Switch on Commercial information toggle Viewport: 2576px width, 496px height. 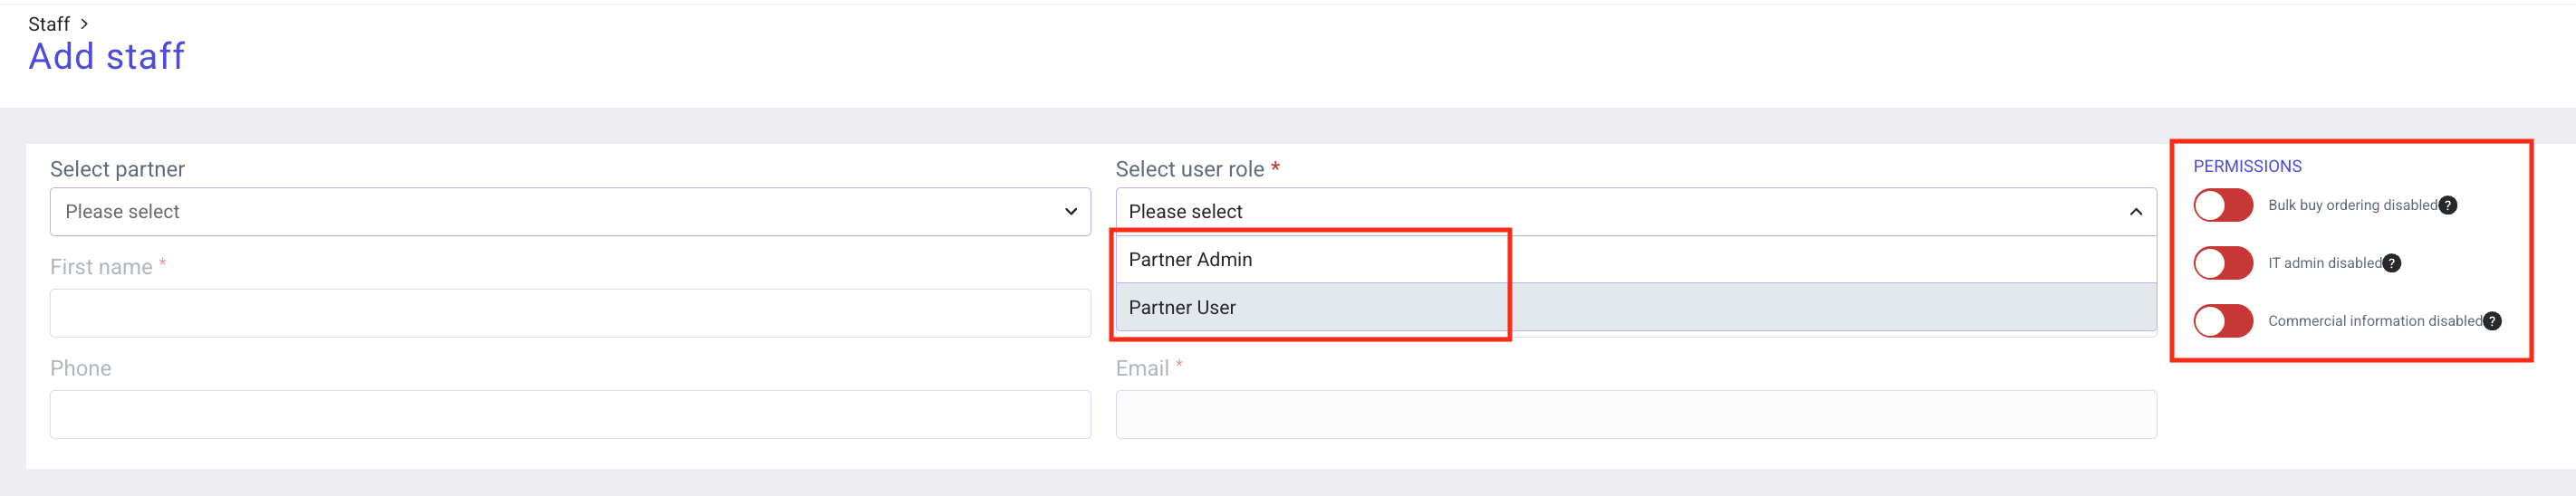2222,321
